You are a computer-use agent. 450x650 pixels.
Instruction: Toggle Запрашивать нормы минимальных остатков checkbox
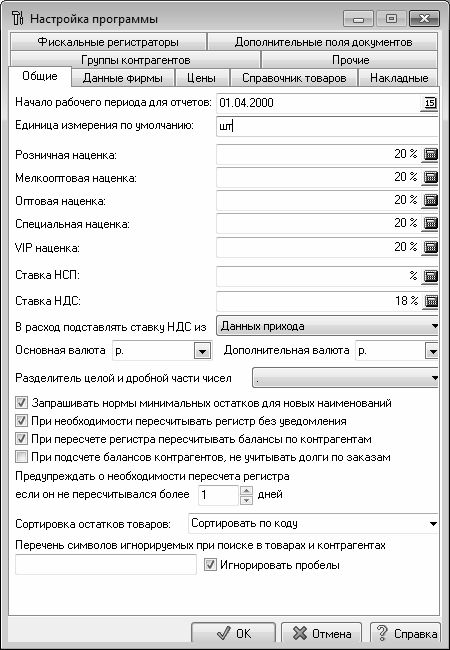21,403
